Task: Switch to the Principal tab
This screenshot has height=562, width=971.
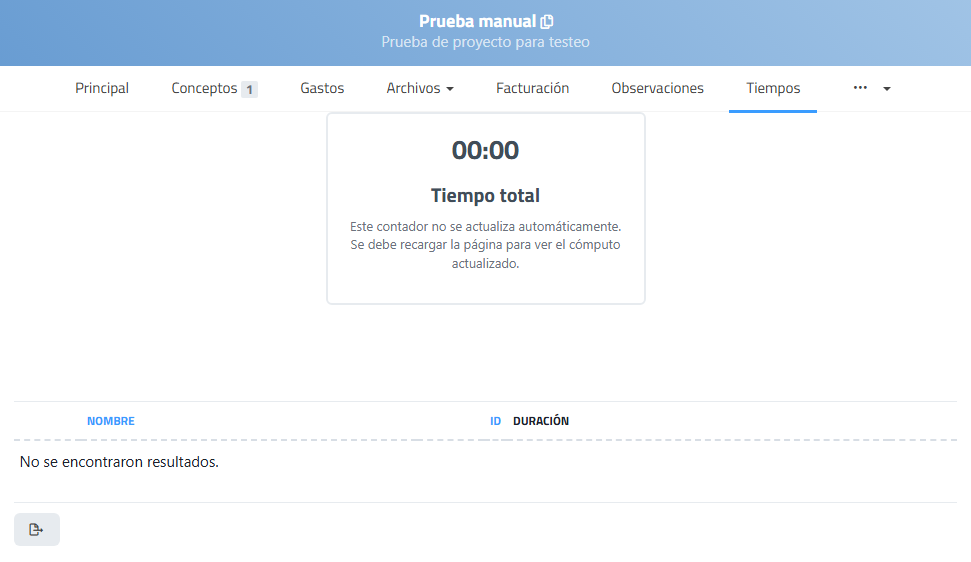Action: (x=102, y=88)
